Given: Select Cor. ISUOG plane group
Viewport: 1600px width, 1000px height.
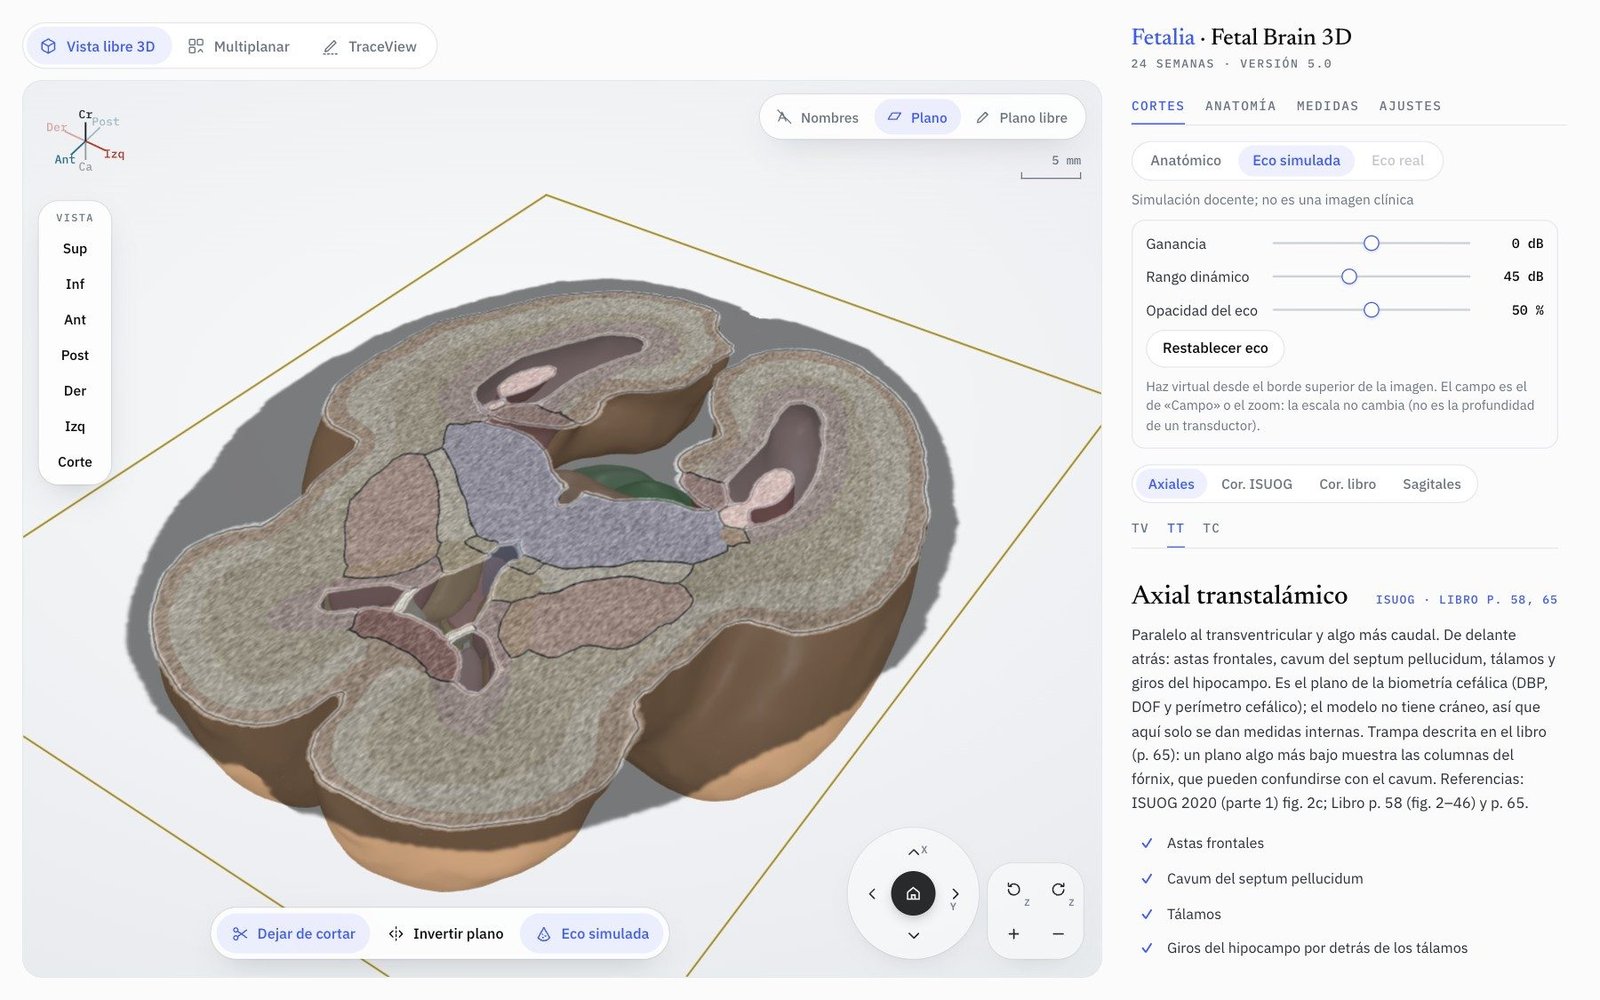Looking at the screenshot, I should coord(1256,484).
